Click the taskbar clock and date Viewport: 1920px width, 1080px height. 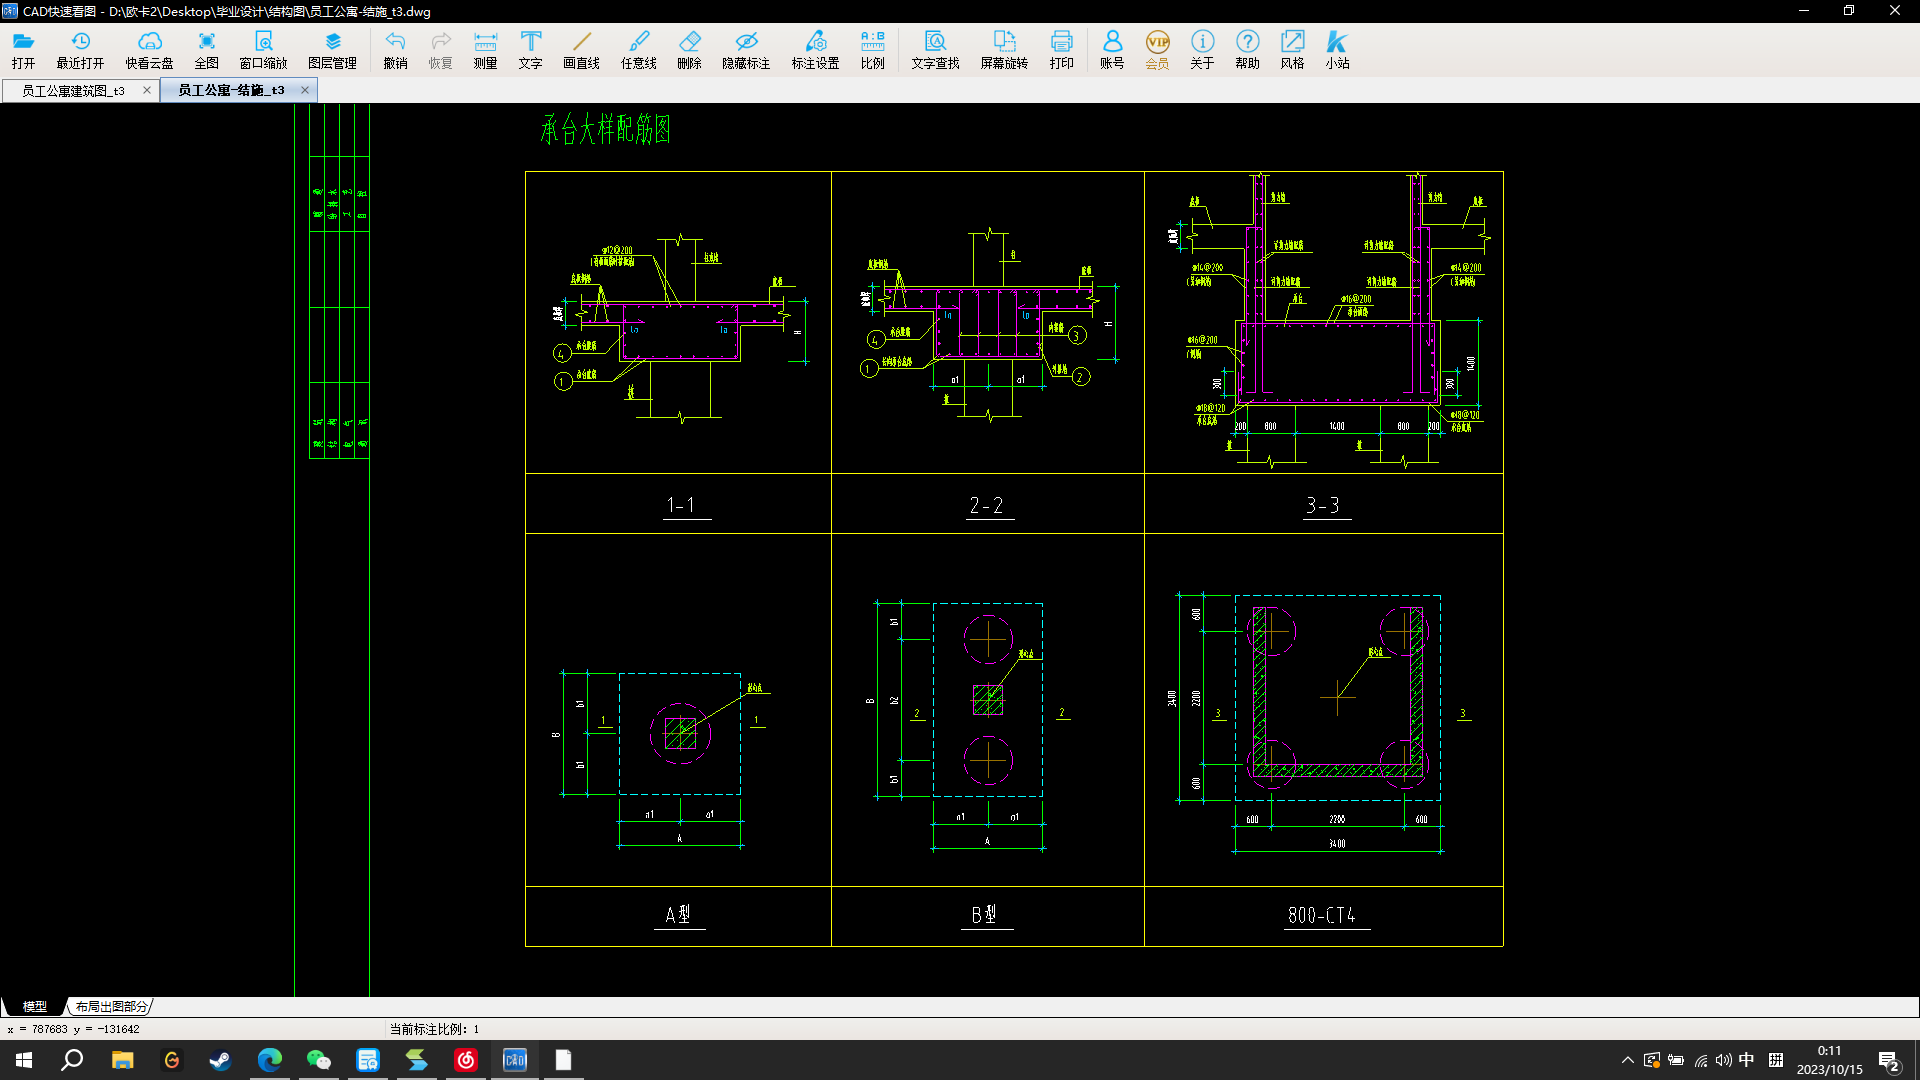click(x=1829, y=1060)
